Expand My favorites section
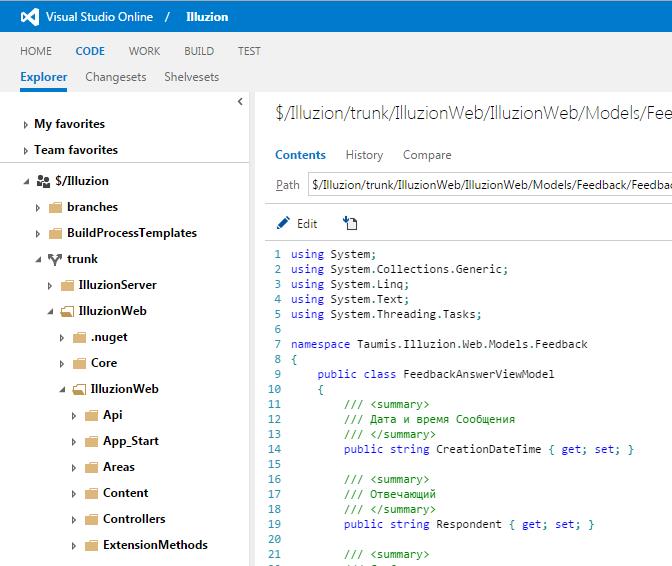 click(x=26, y=125)
